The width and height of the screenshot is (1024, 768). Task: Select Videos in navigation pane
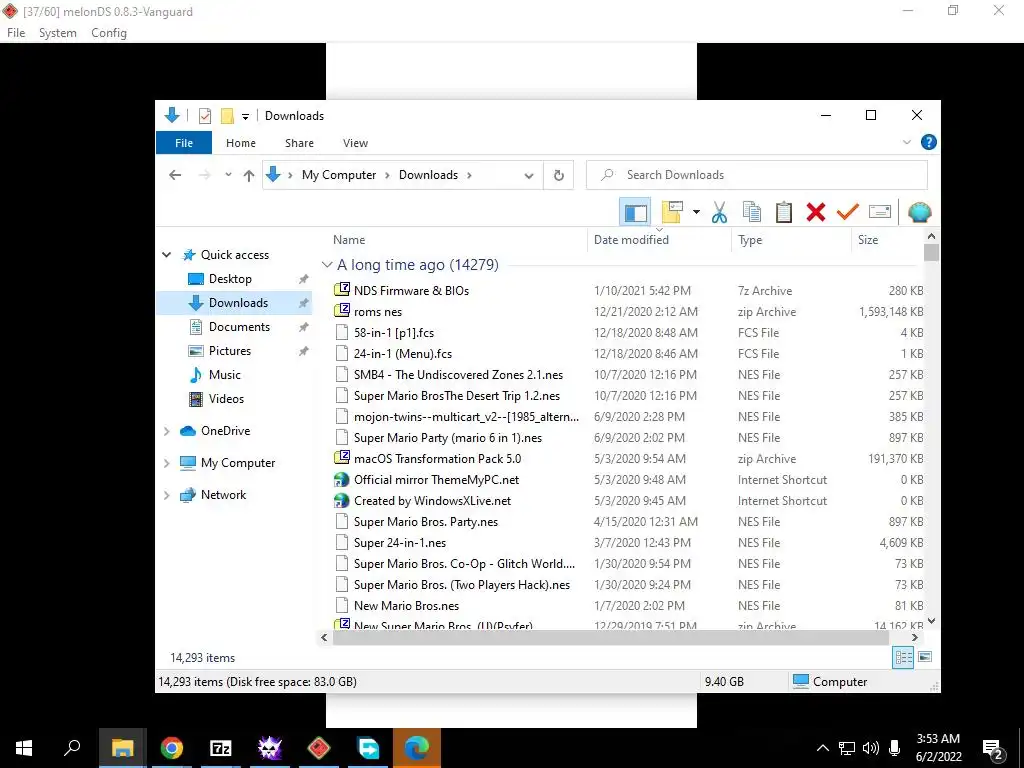226,399
